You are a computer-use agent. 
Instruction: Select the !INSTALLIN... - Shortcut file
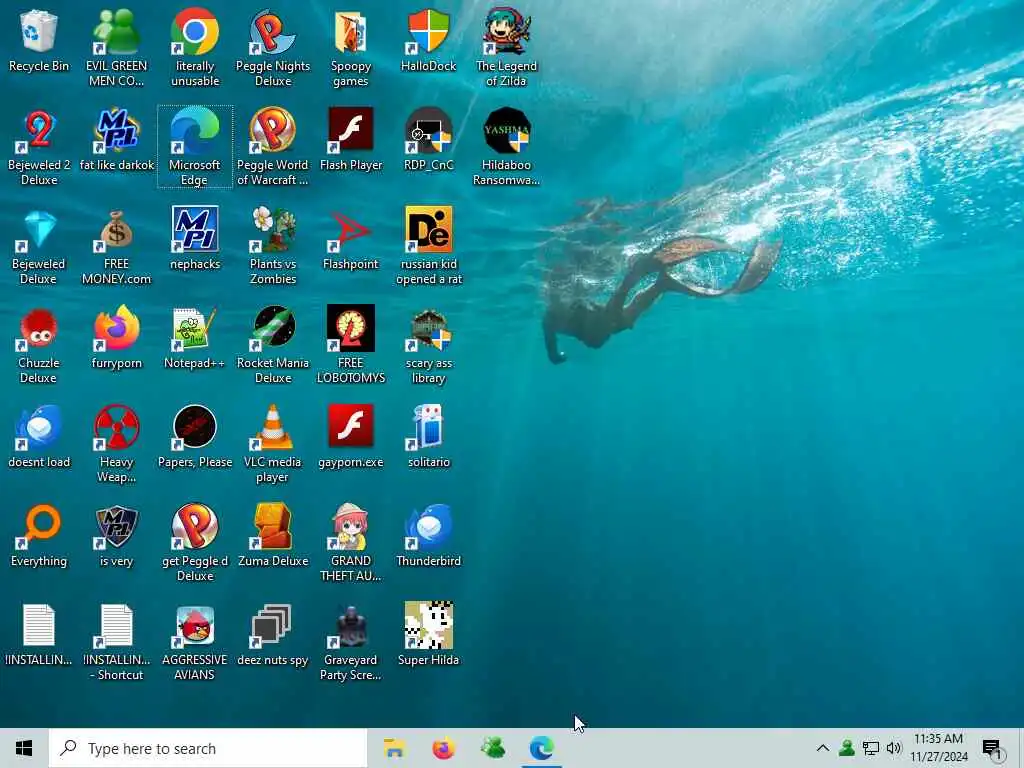click(116, 643)
